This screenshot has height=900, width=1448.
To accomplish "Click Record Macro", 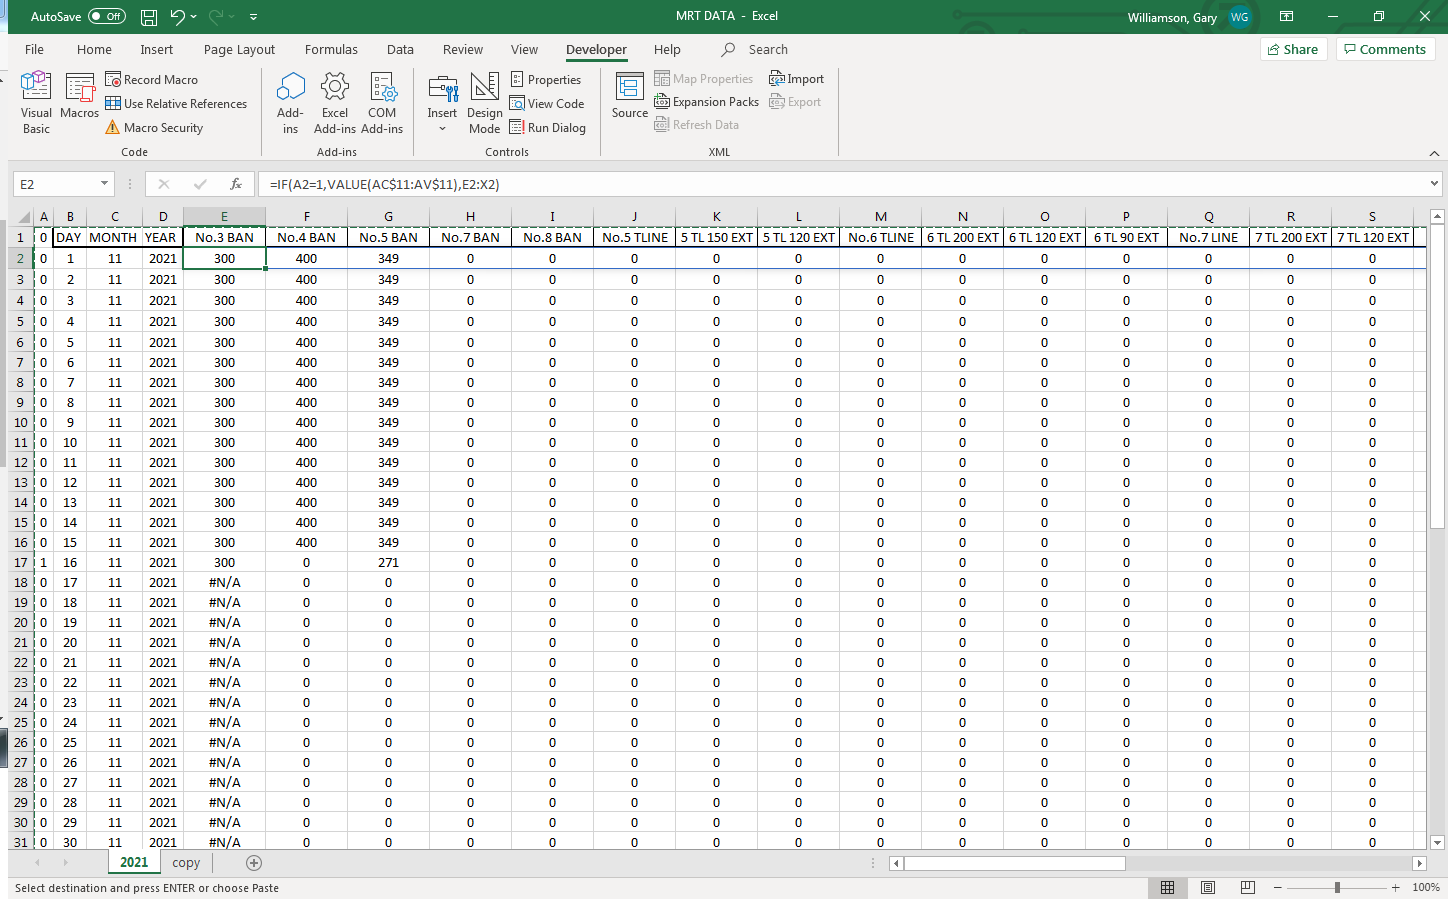I will click(x=152, y=80).
